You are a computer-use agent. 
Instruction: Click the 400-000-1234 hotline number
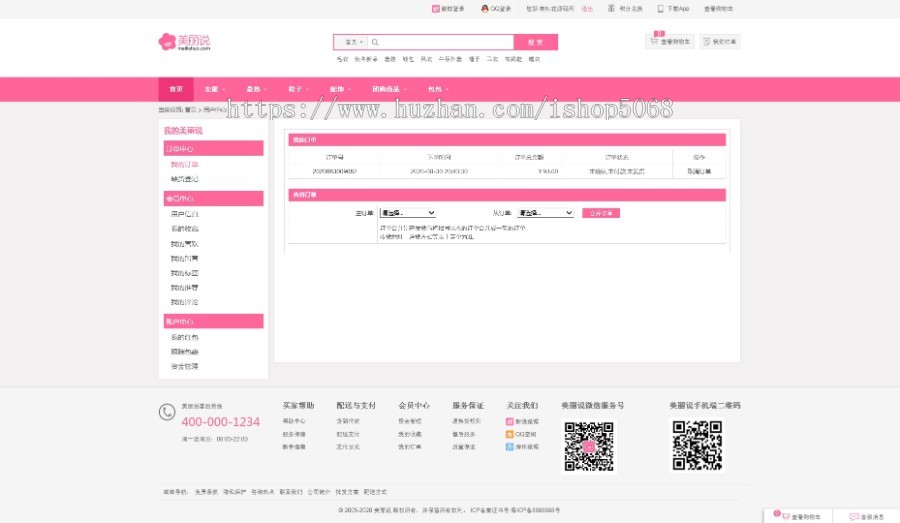220,422
